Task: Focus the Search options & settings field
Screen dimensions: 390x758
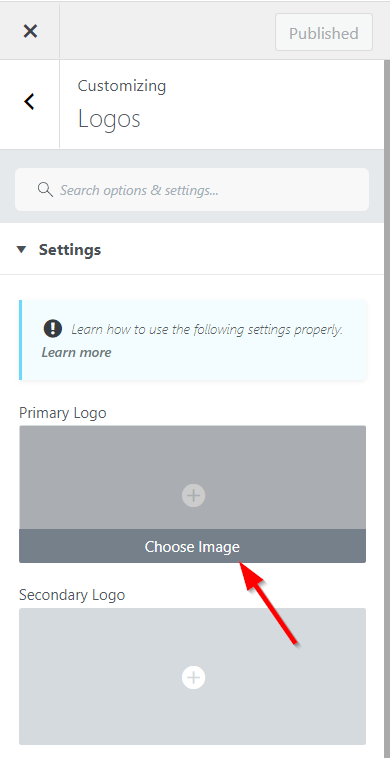Action: [x=192, y=190]
